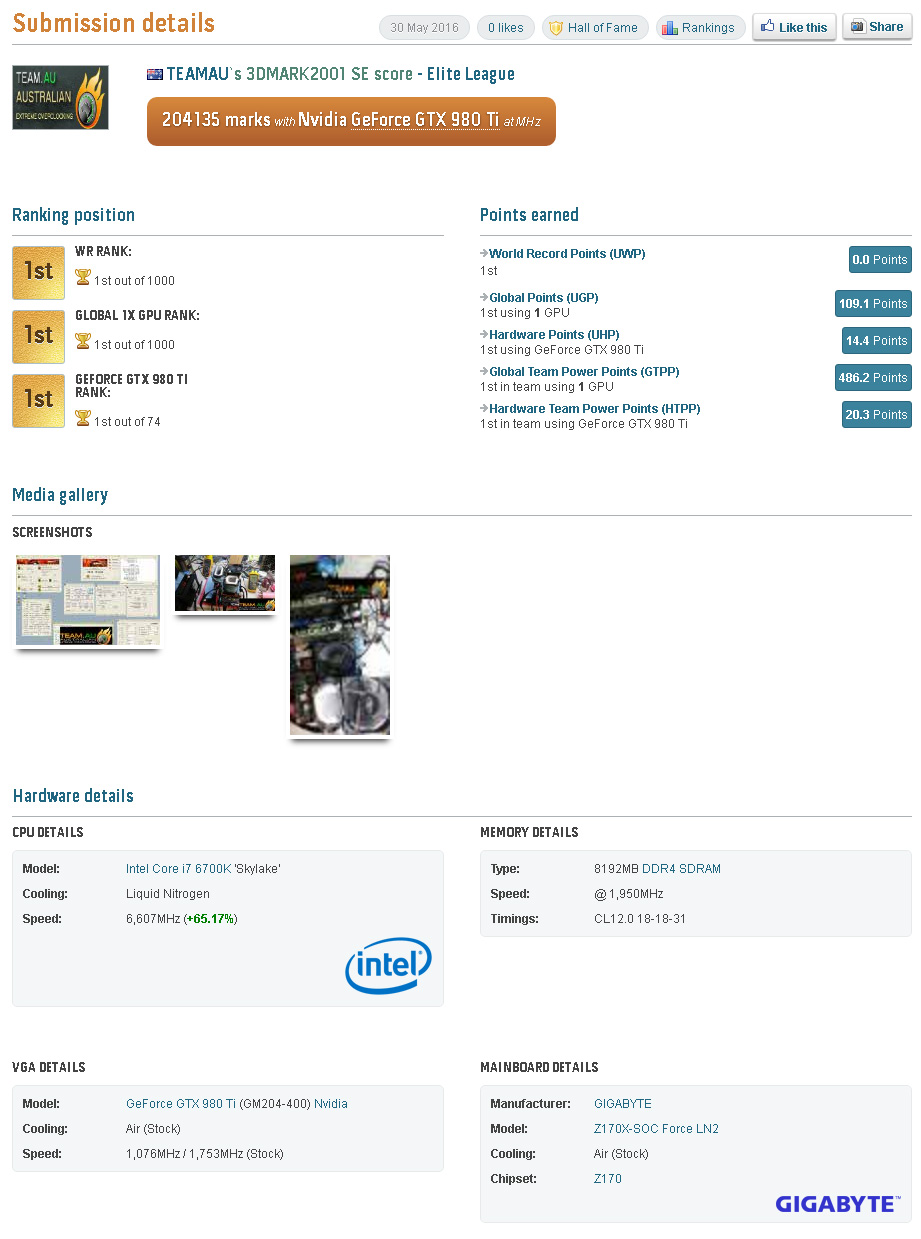Click the Media gallery heading
This screenshot has height=1239, width=921.
[x=60, y=495]
